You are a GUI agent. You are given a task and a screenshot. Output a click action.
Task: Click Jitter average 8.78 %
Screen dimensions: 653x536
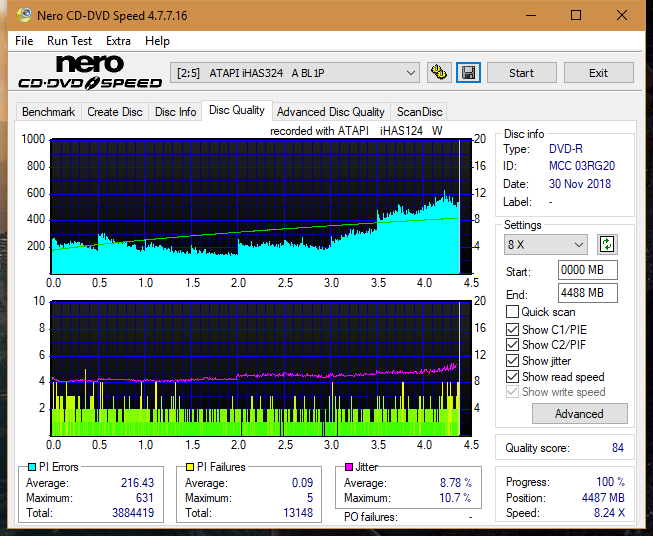(456, 483)
